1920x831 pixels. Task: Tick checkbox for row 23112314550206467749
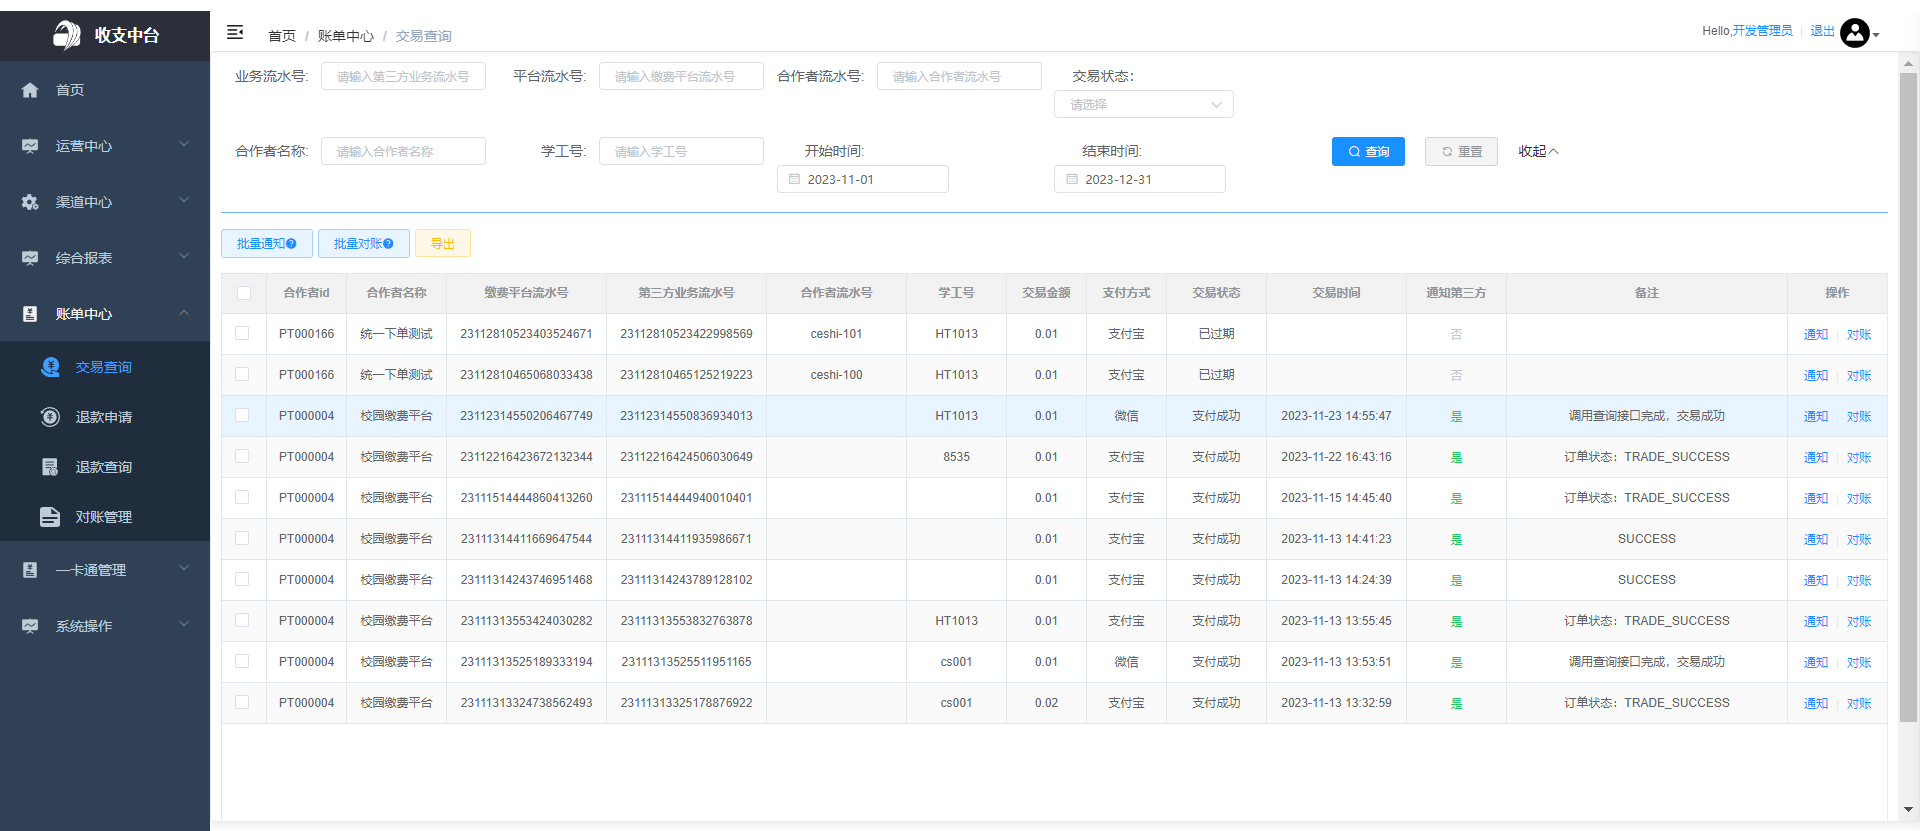(x=242, y=415)
